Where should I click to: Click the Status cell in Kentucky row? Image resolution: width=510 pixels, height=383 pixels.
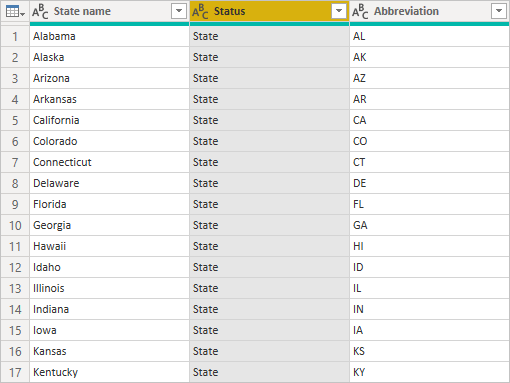pyautogui.click(x=269, y=372)
